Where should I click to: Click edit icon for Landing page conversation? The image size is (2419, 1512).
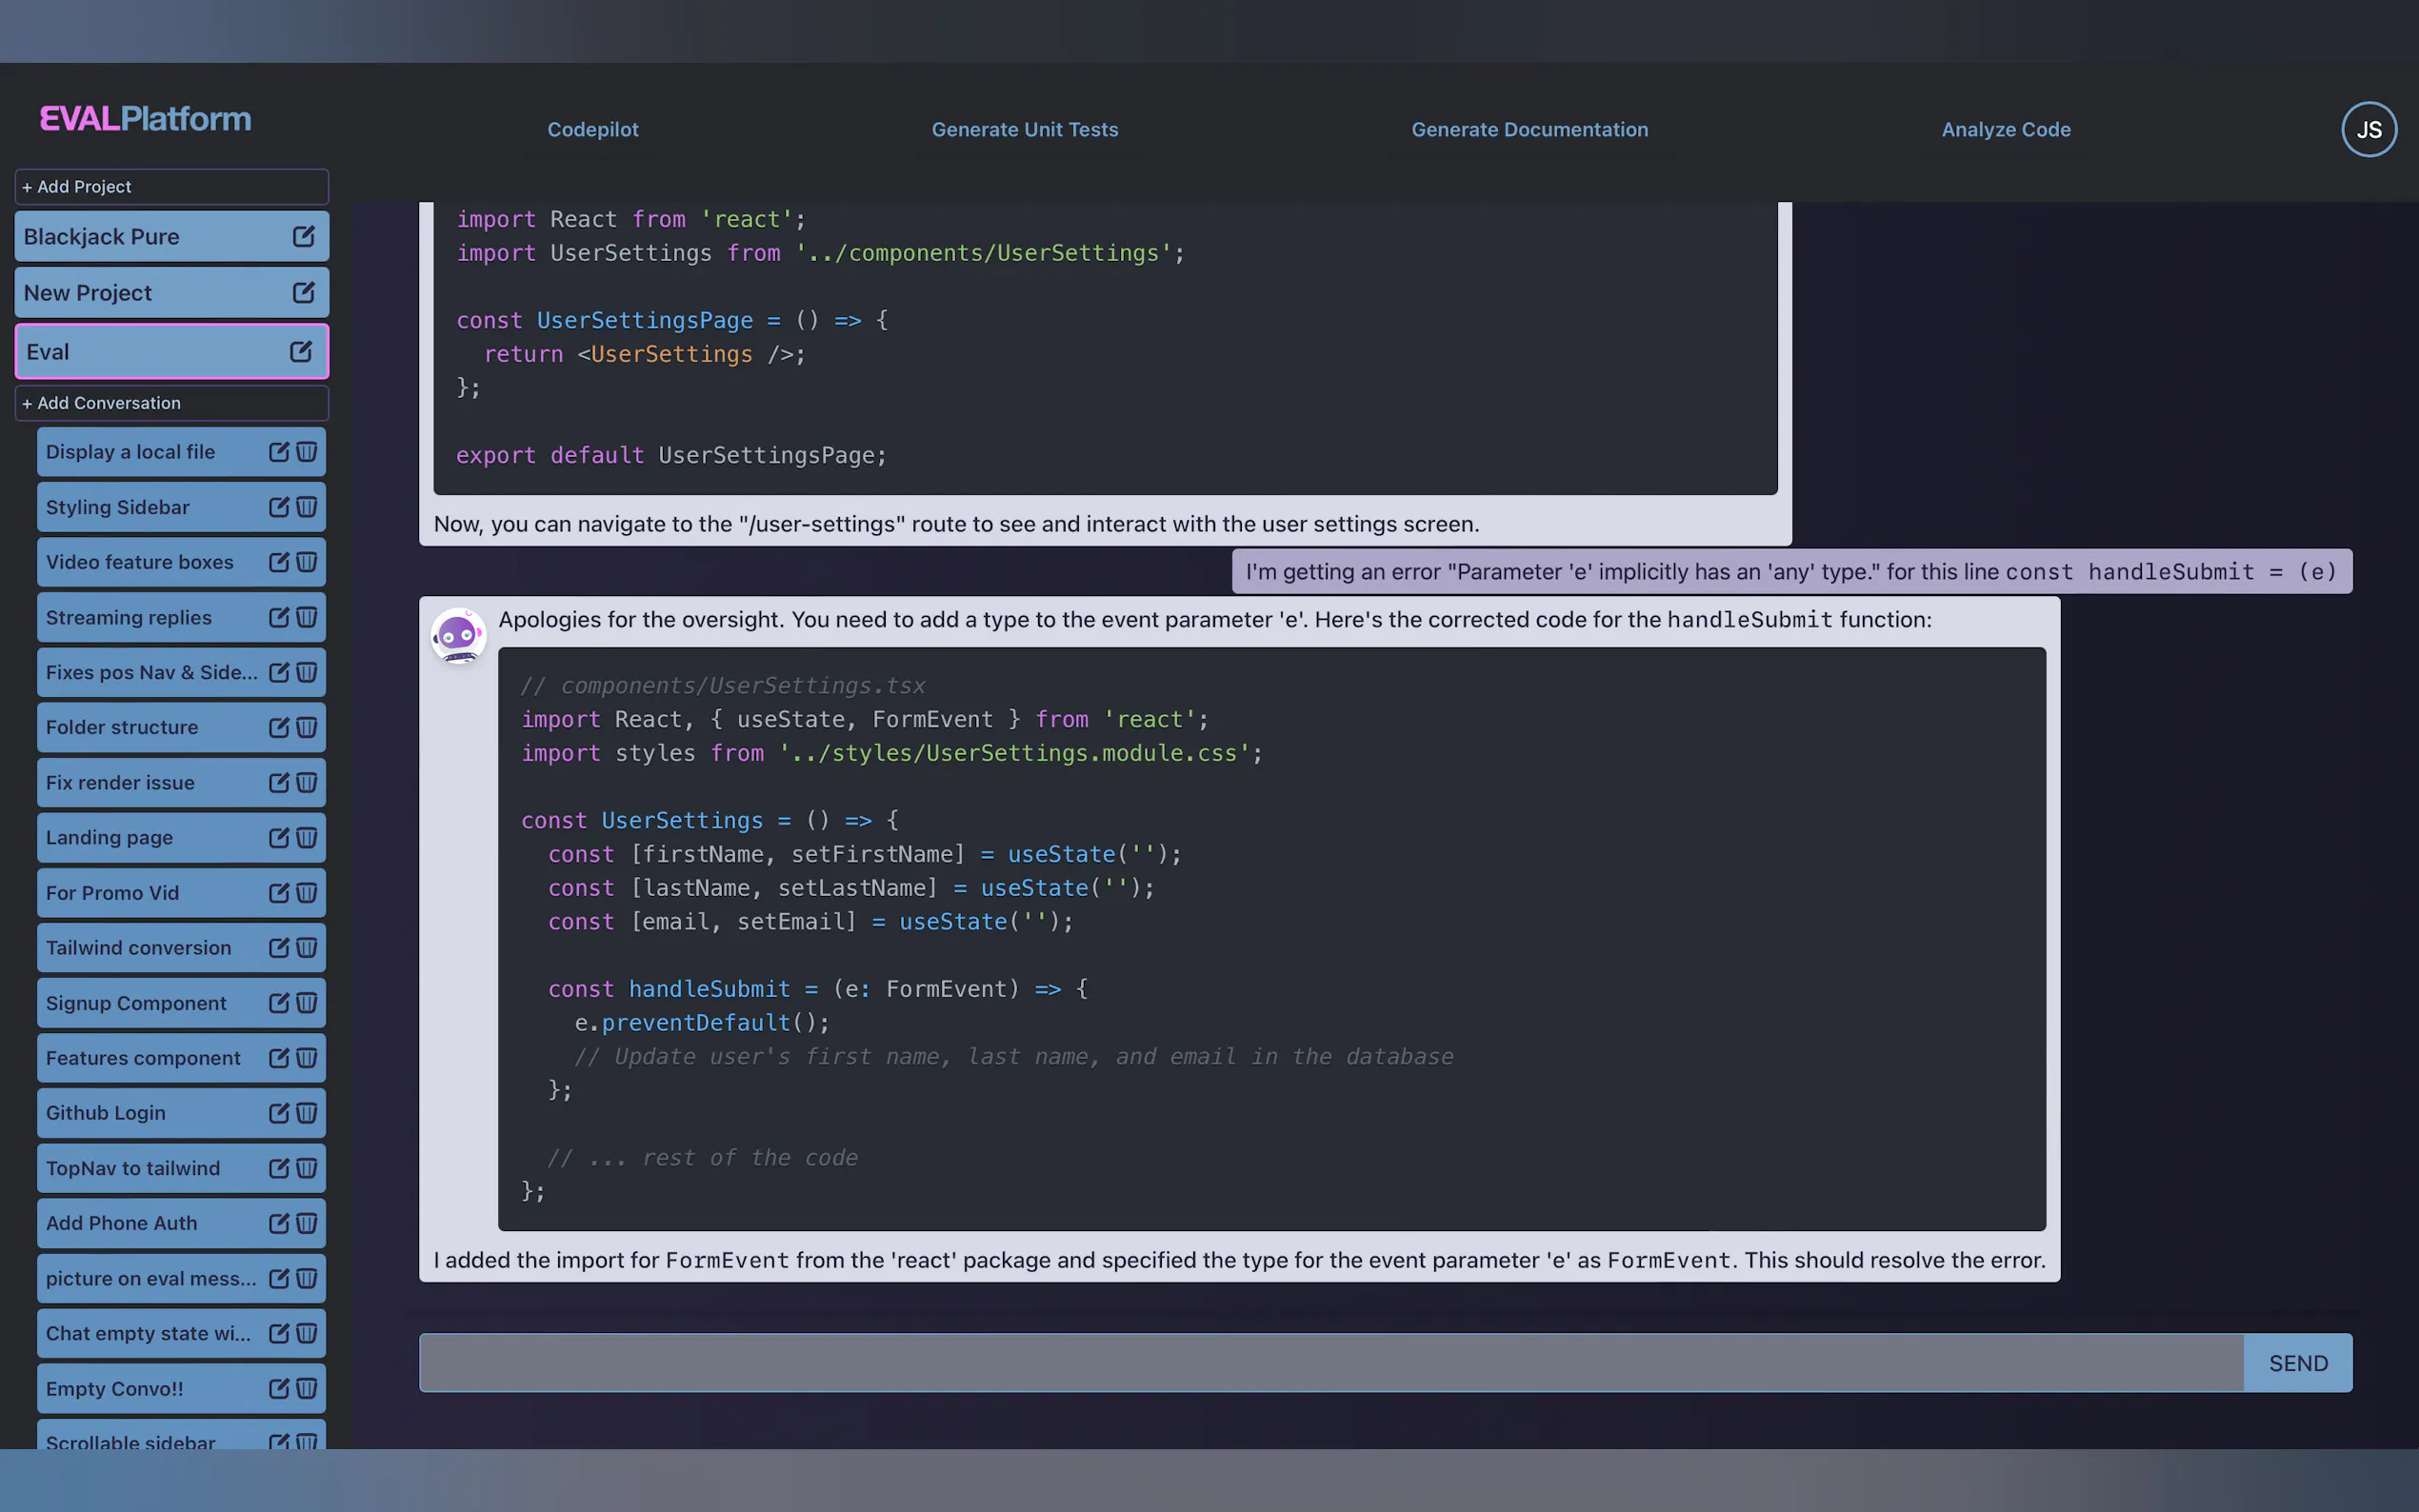click(278, 837)
